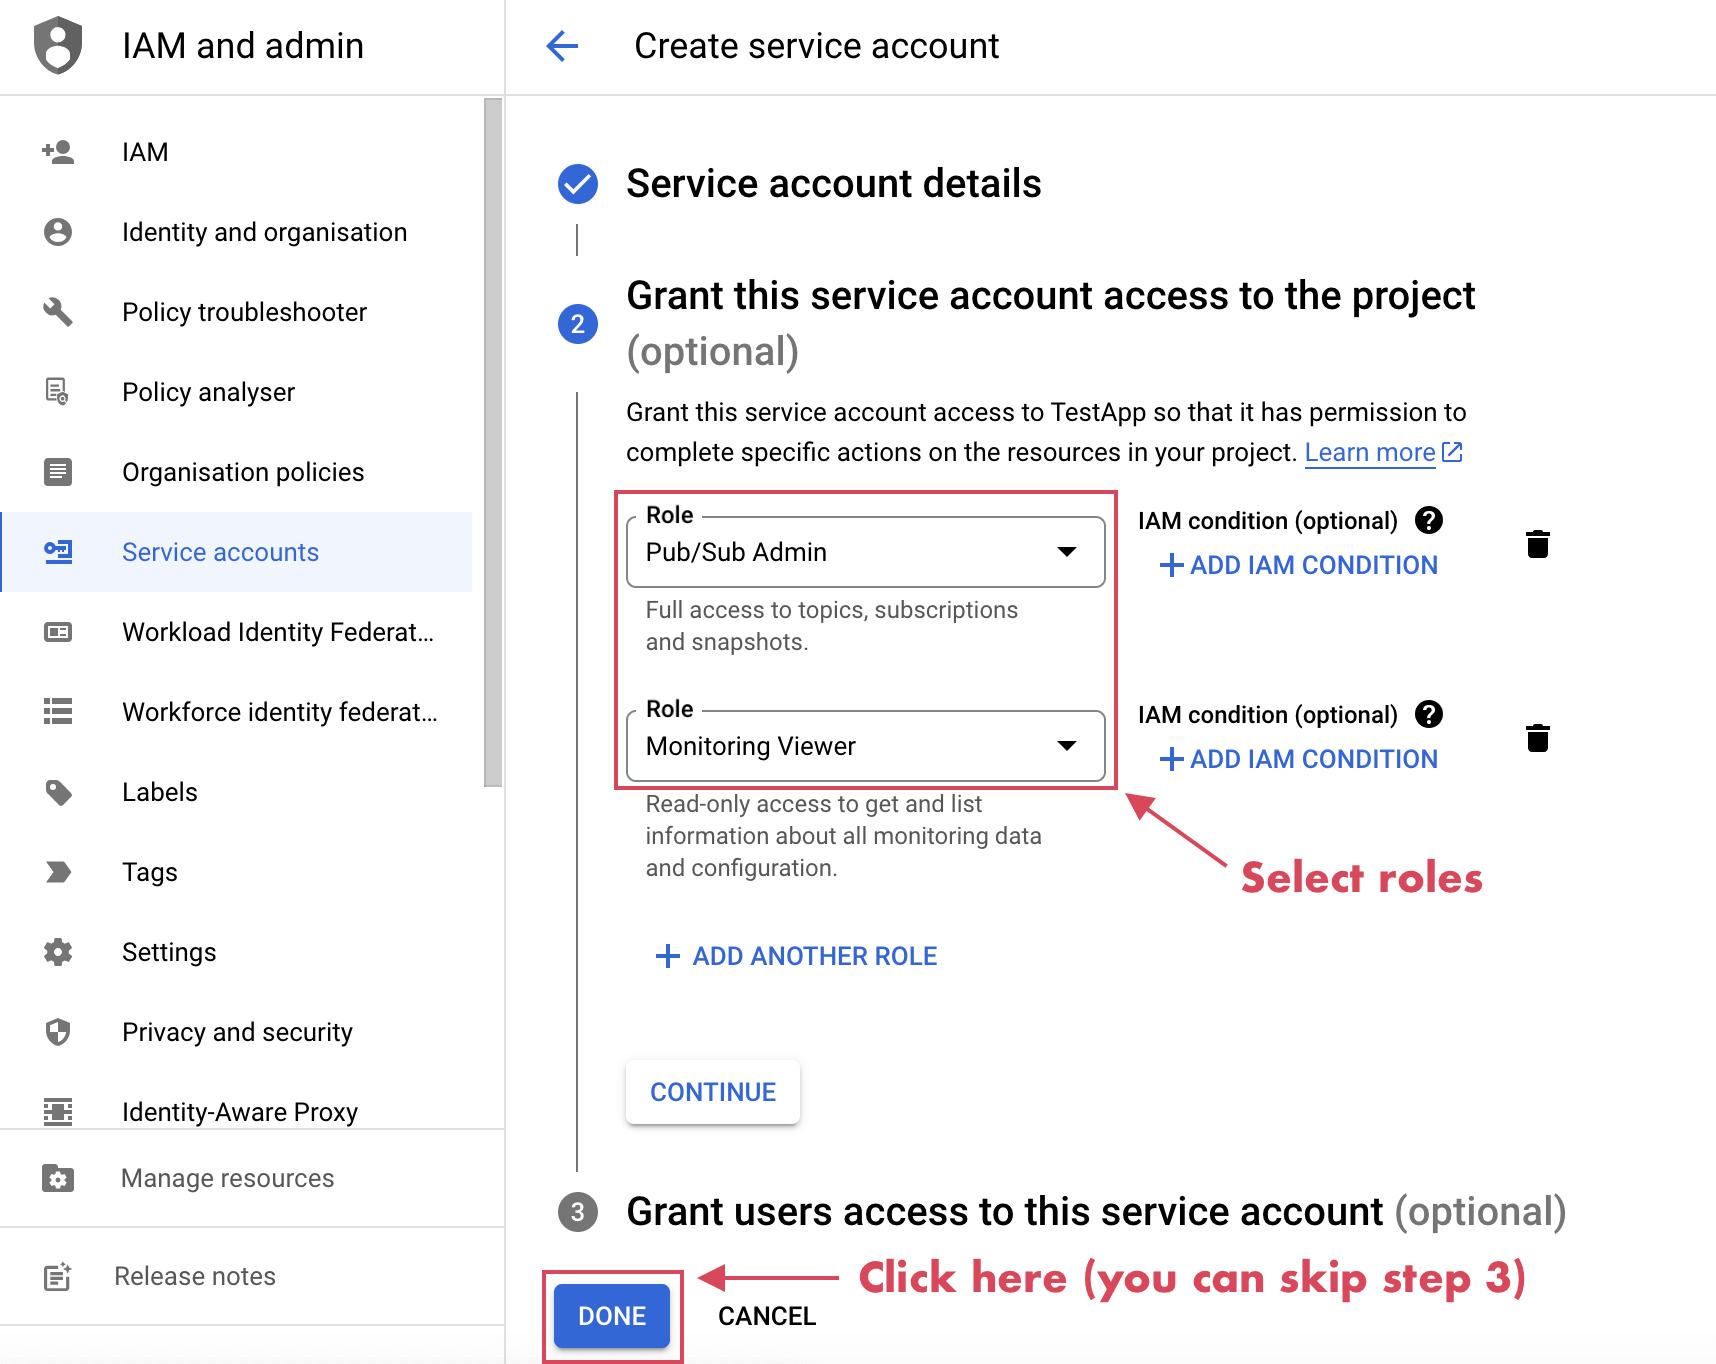Go to Organisation policies in sidebar
The width and height of the screenshot is (1716, 1364).
click(243, 472)
